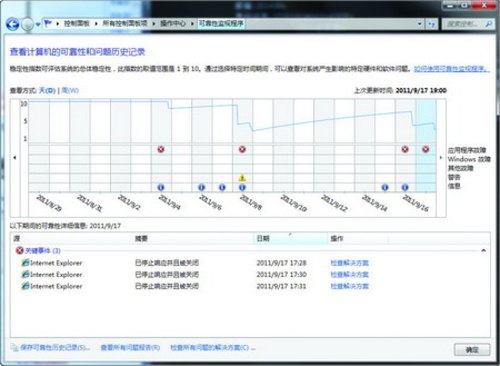Click the 关键事件 (3) group header

pyautogui.click(x=43, y=250)
